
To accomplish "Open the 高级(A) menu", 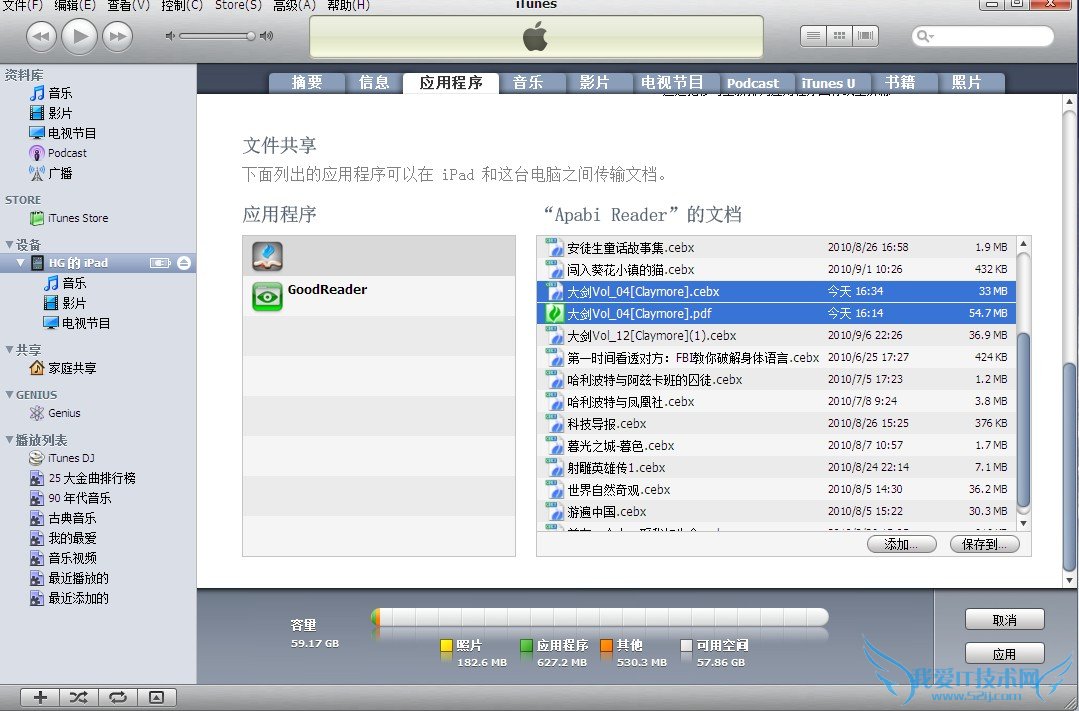I will 294,5.
